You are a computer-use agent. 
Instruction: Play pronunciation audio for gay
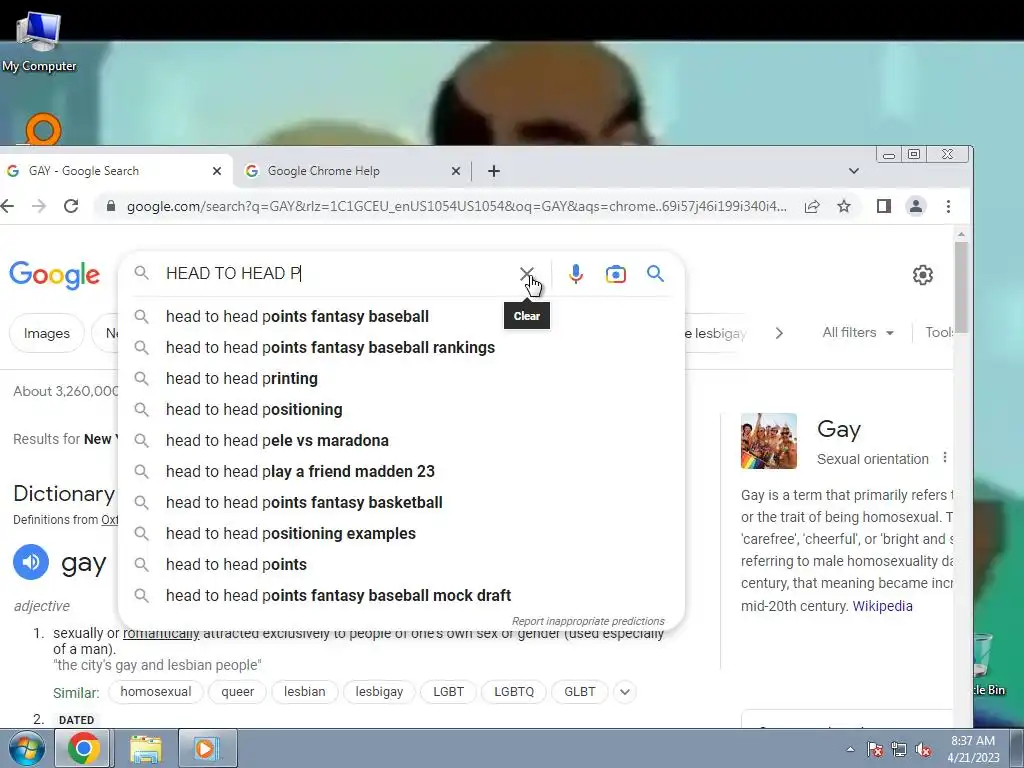tap(31, 562)
